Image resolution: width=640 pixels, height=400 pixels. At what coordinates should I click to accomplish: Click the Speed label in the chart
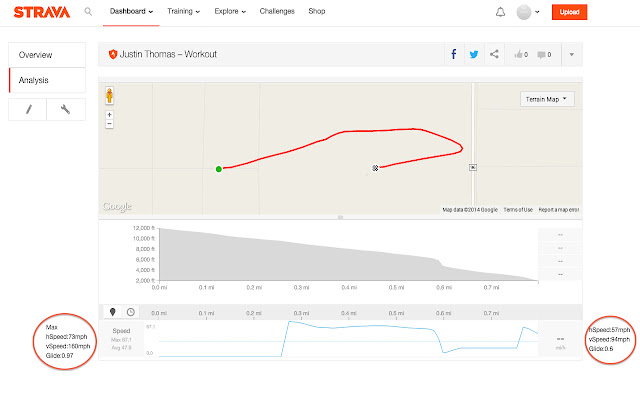click(121, 331)
